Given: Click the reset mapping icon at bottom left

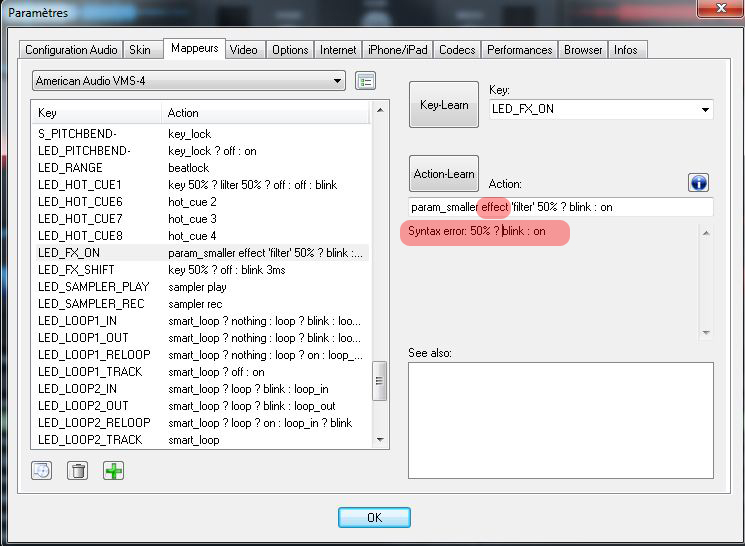Looking at the screenshot, I should [41, 470].
